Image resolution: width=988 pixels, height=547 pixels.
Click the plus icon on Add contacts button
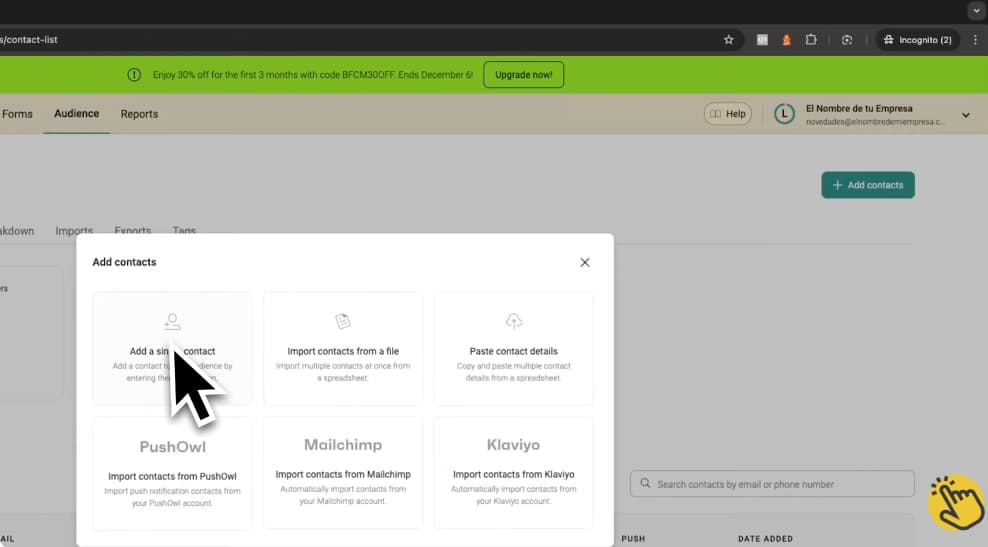click(837, 185)
